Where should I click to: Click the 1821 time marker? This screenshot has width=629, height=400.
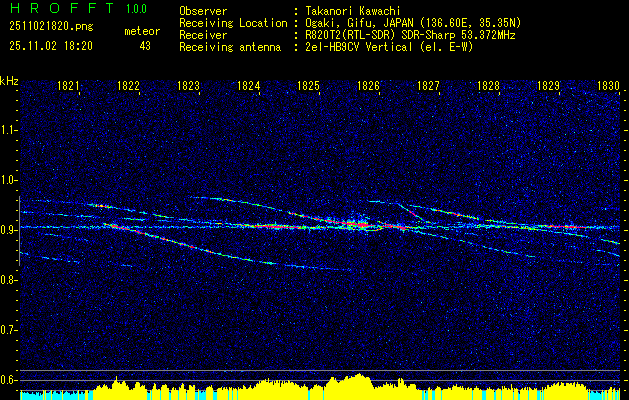point(69,85)
